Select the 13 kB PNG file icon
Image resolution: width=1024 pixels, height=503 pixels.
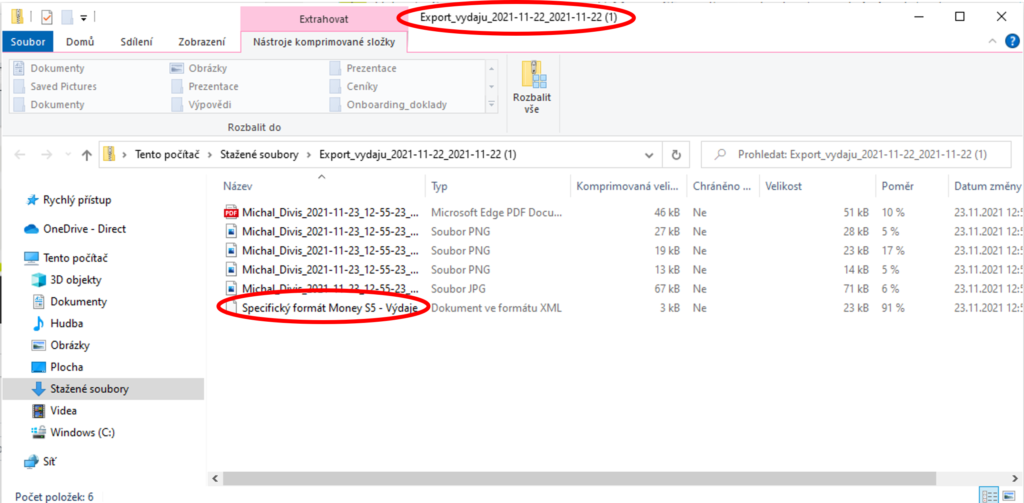[x=231, y=269]
